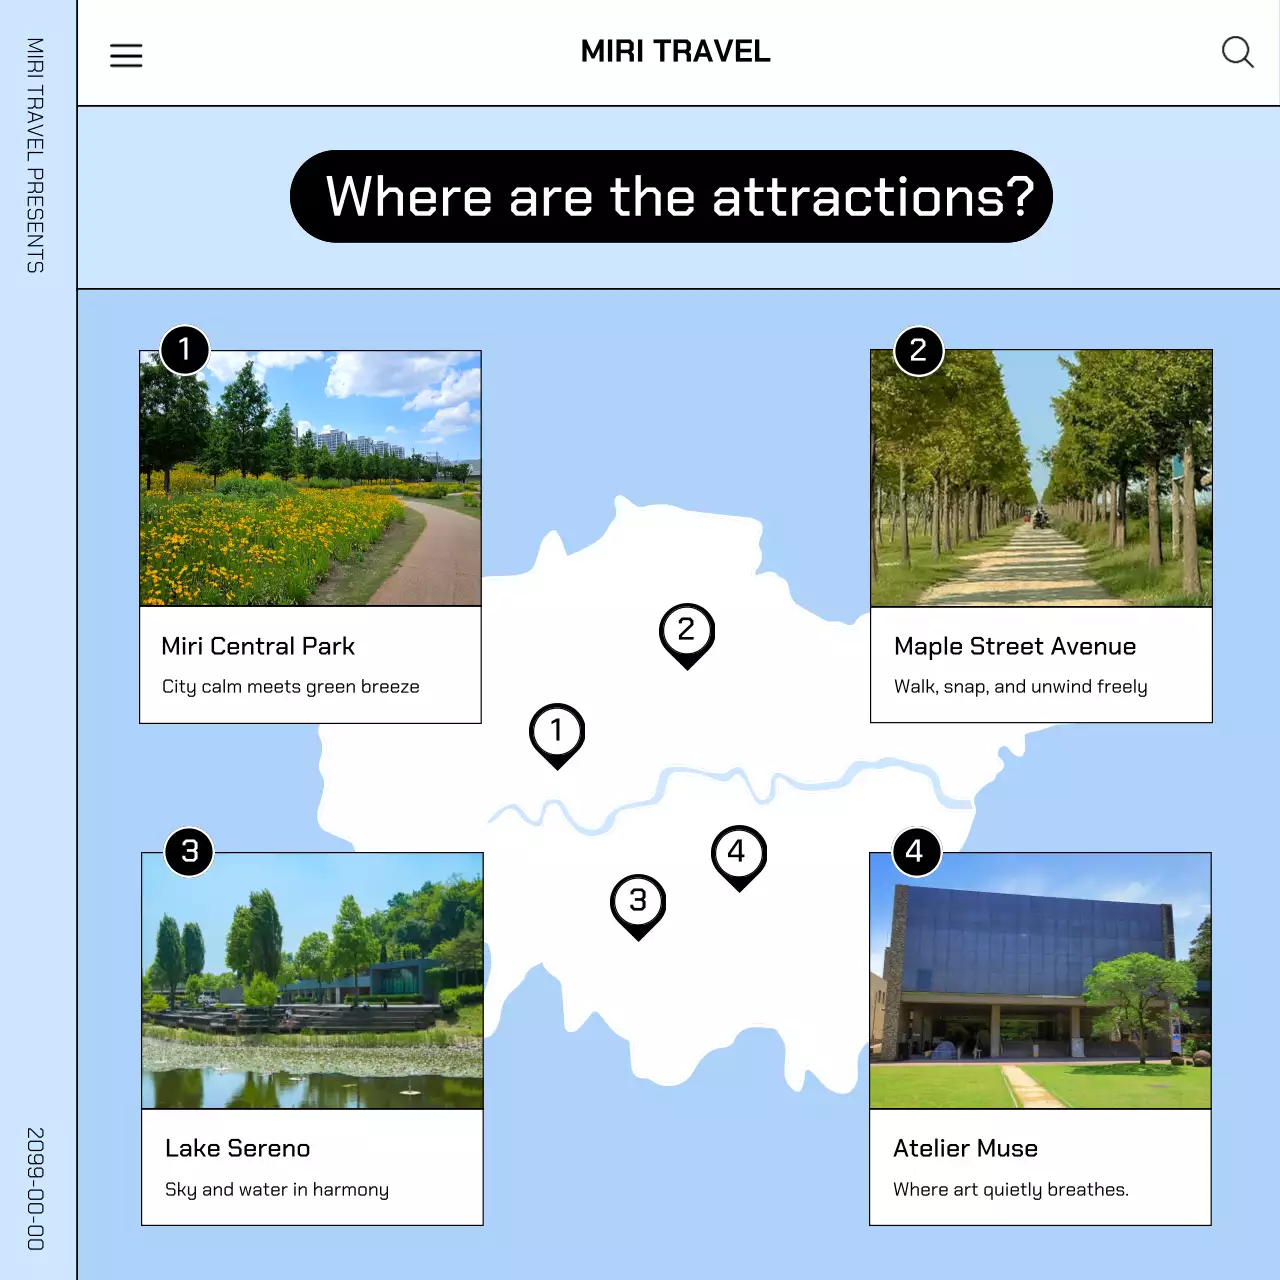
Task: Select the MIRI TRAVEL header title
Action: click(x=675, y=52)
